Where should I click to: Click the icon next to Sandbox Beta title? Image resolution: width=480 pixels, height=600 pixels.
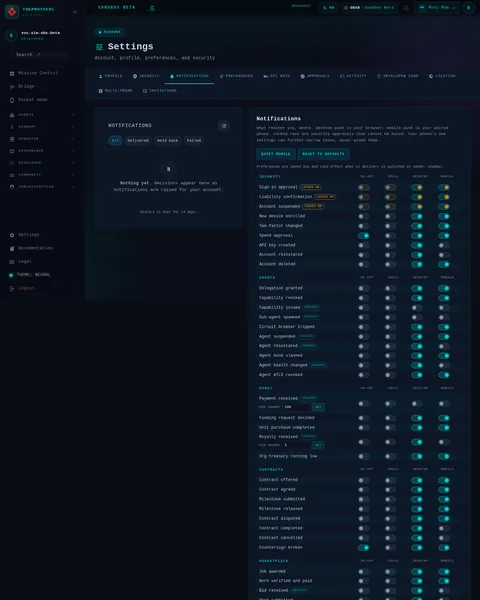(152, 8)
